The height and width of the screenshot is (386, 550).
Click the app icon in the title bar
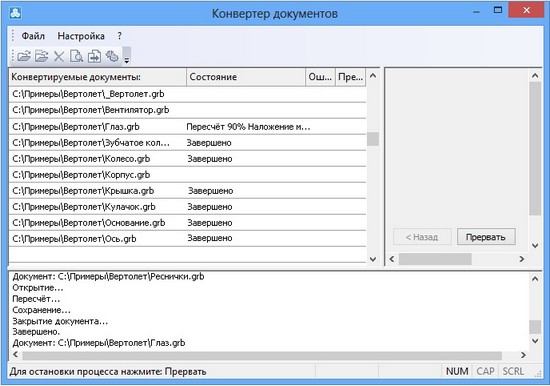15,13
